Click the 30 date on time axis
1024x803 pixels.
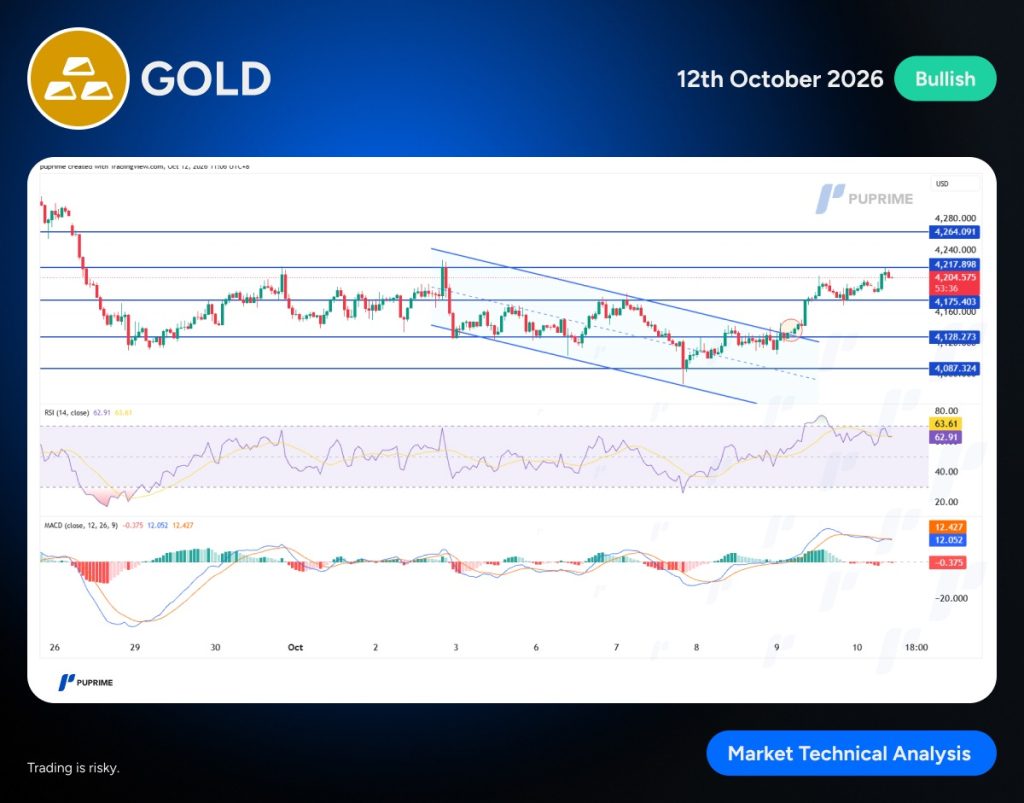(x=216, y=648)
